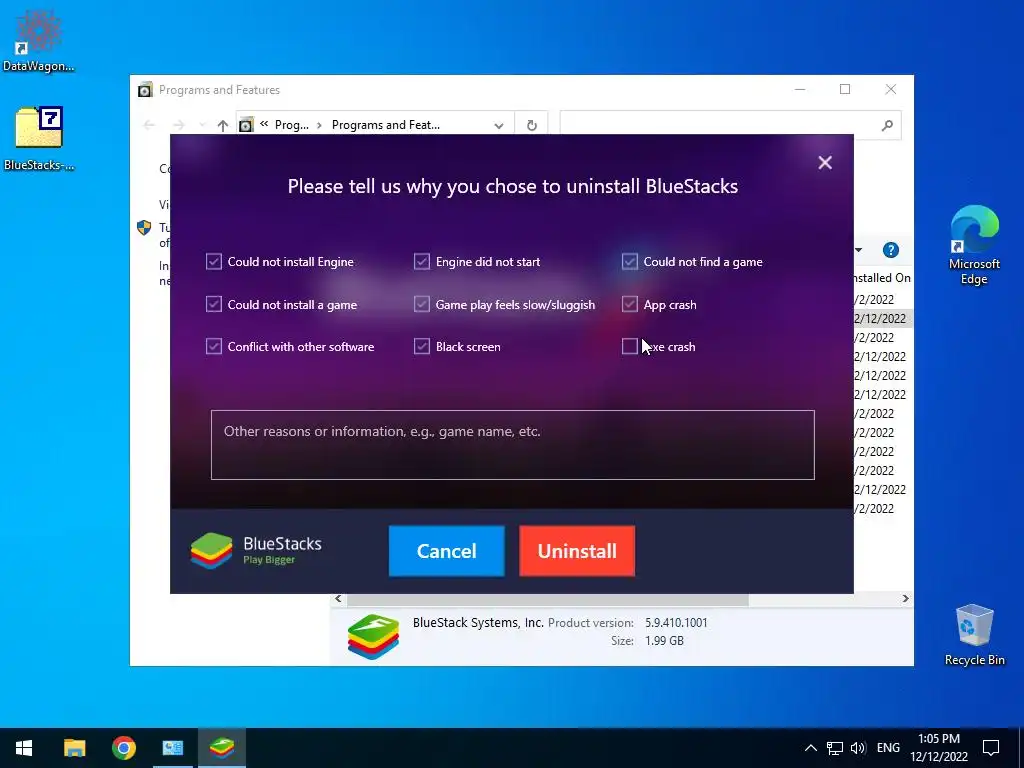This screenshot has height=768, width=1024.
Task: Uncheck Game play feels slow/sluggish
Action: pyautogui.click(x=422, y=304)
